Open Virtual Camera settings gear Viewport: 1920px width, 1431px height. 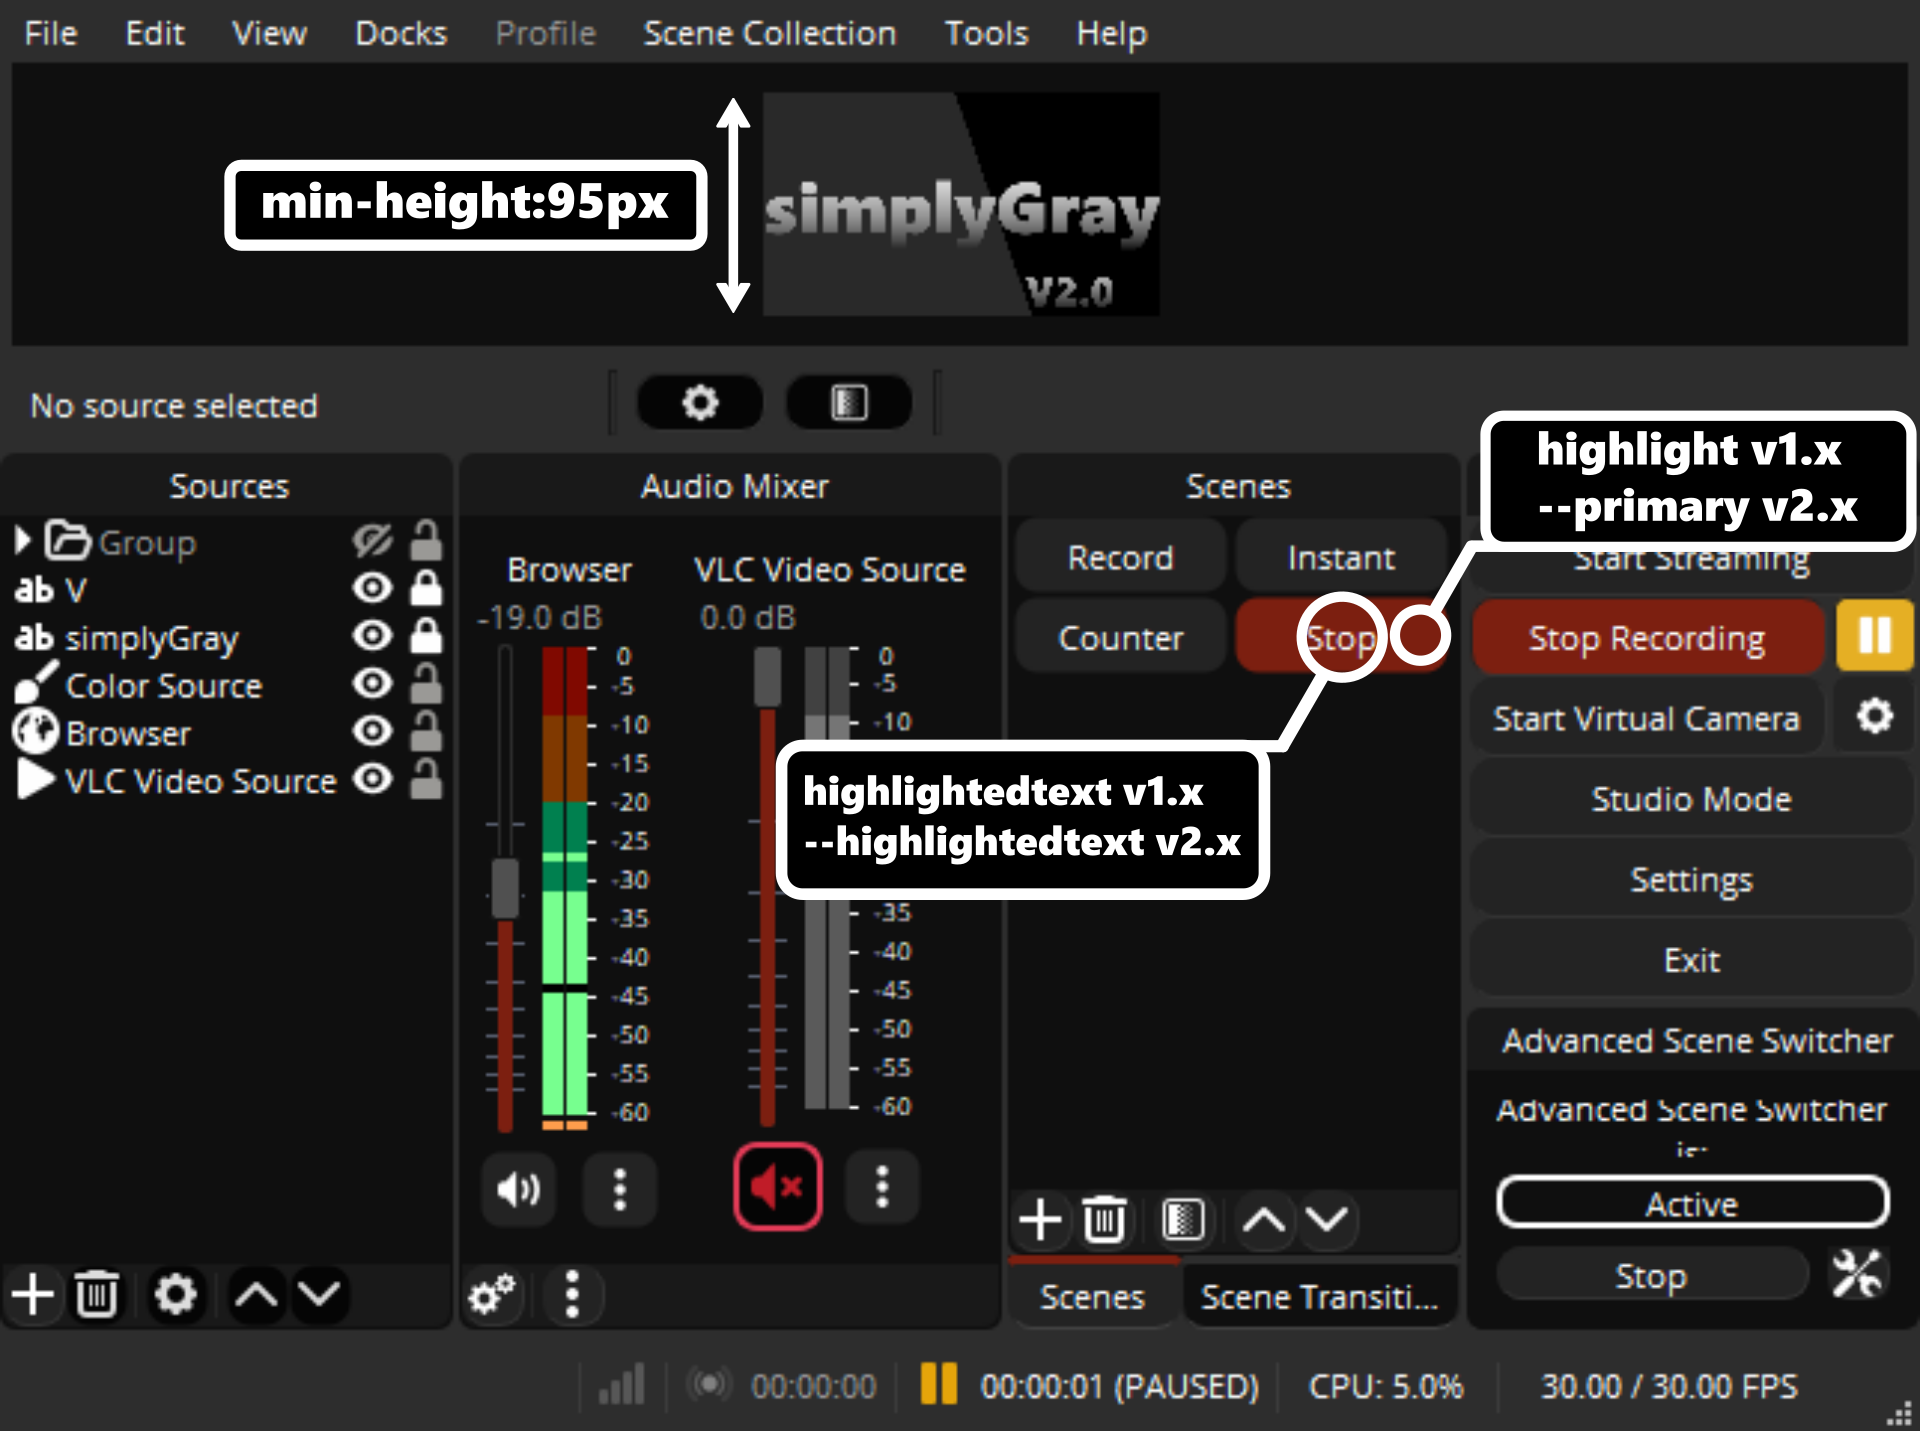(x=1874, y=717)
